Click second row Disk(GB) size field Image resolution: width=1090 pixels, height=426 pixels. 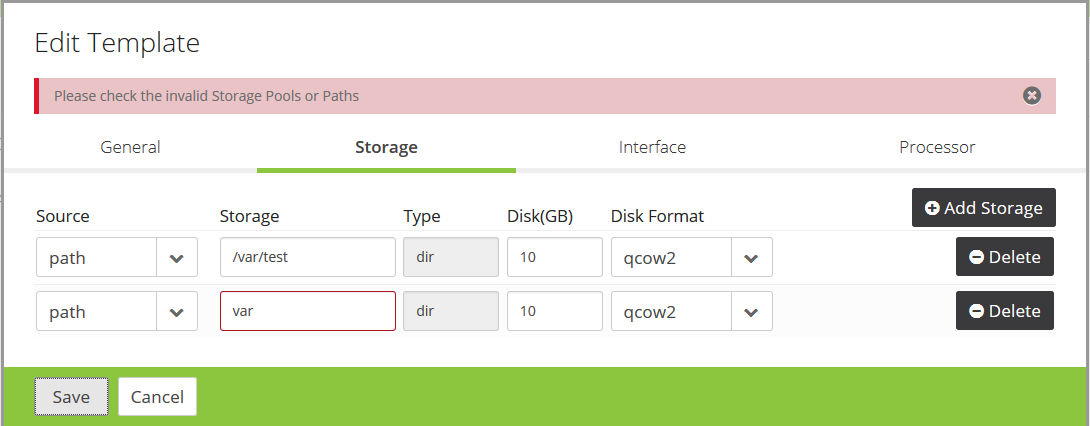click(554, 311)
